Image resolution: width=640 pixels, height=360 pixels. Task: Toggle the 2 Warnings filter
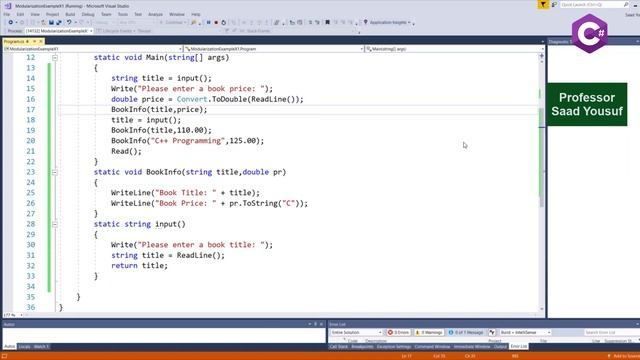pos(429,332)
